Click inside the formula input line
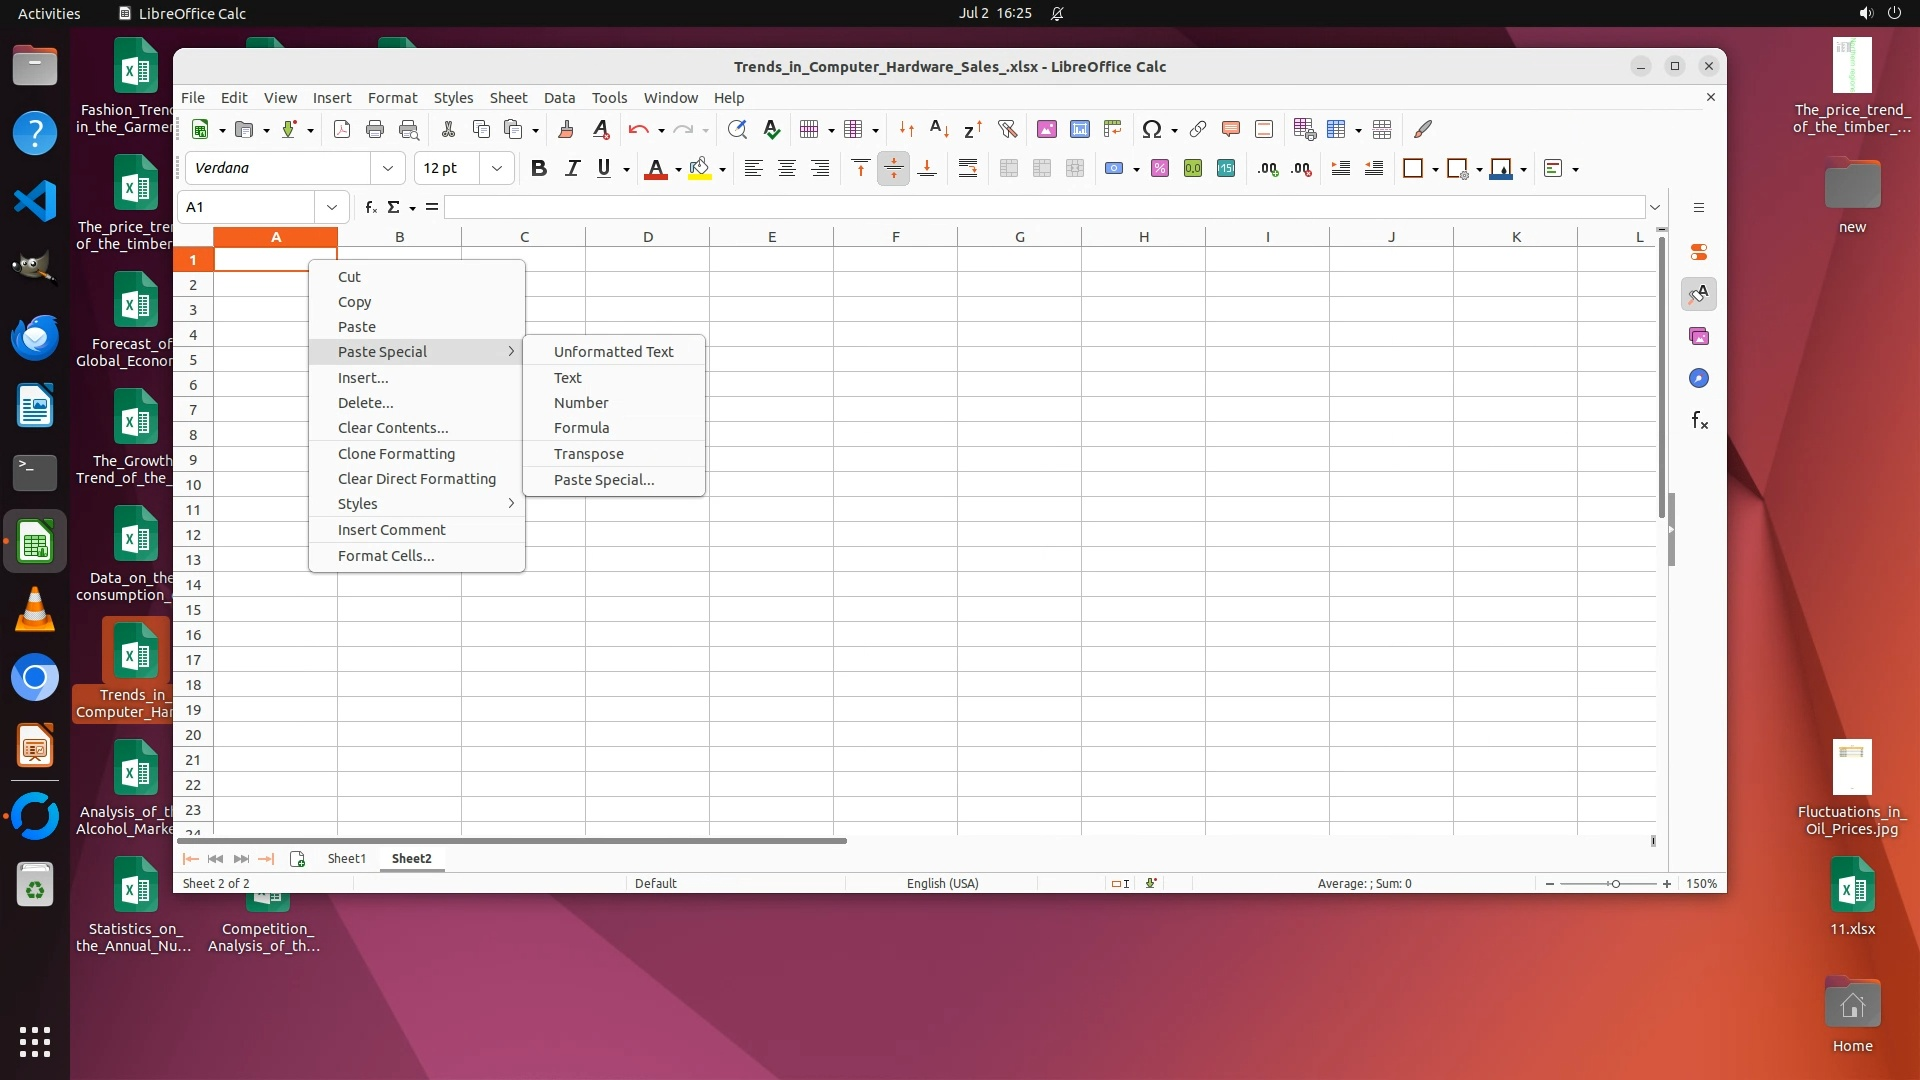This screenshot has height=1080, width=1920. click(x=1040, y=207)
